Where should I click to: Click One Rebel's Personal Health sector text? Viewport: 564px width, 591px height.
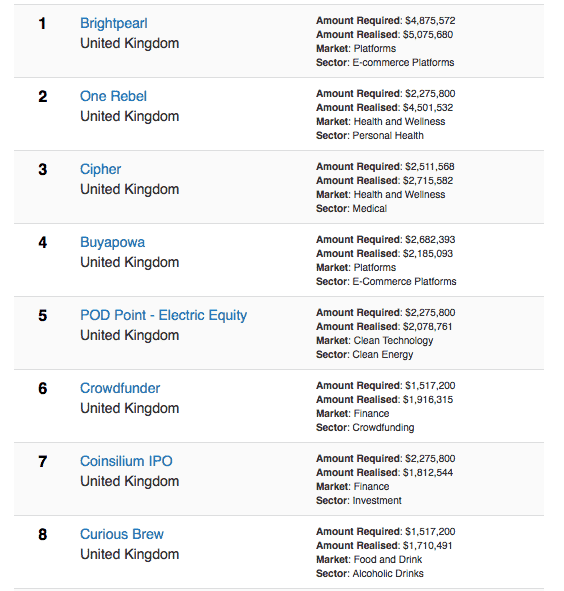388,136
